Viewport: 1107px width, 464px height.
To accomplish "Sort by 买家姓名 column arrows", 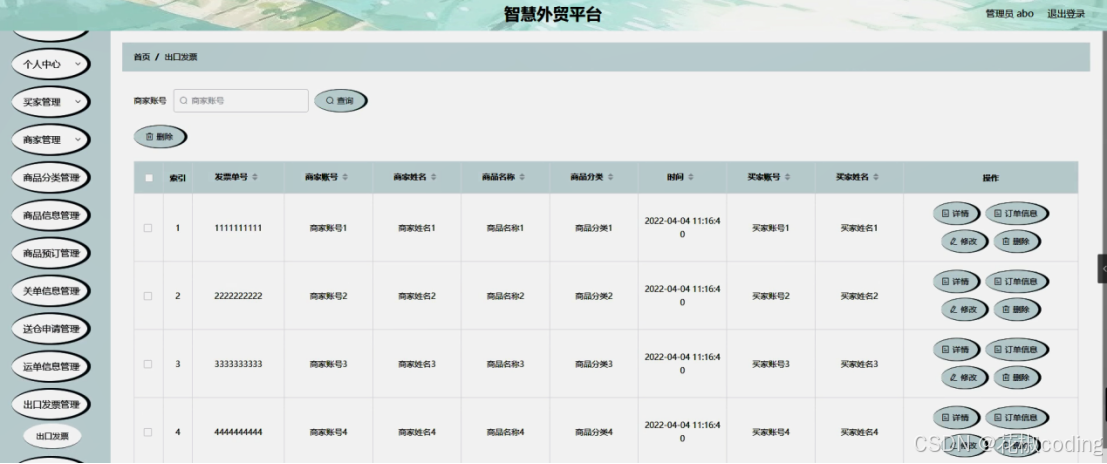I will click(x=875, y=177).
